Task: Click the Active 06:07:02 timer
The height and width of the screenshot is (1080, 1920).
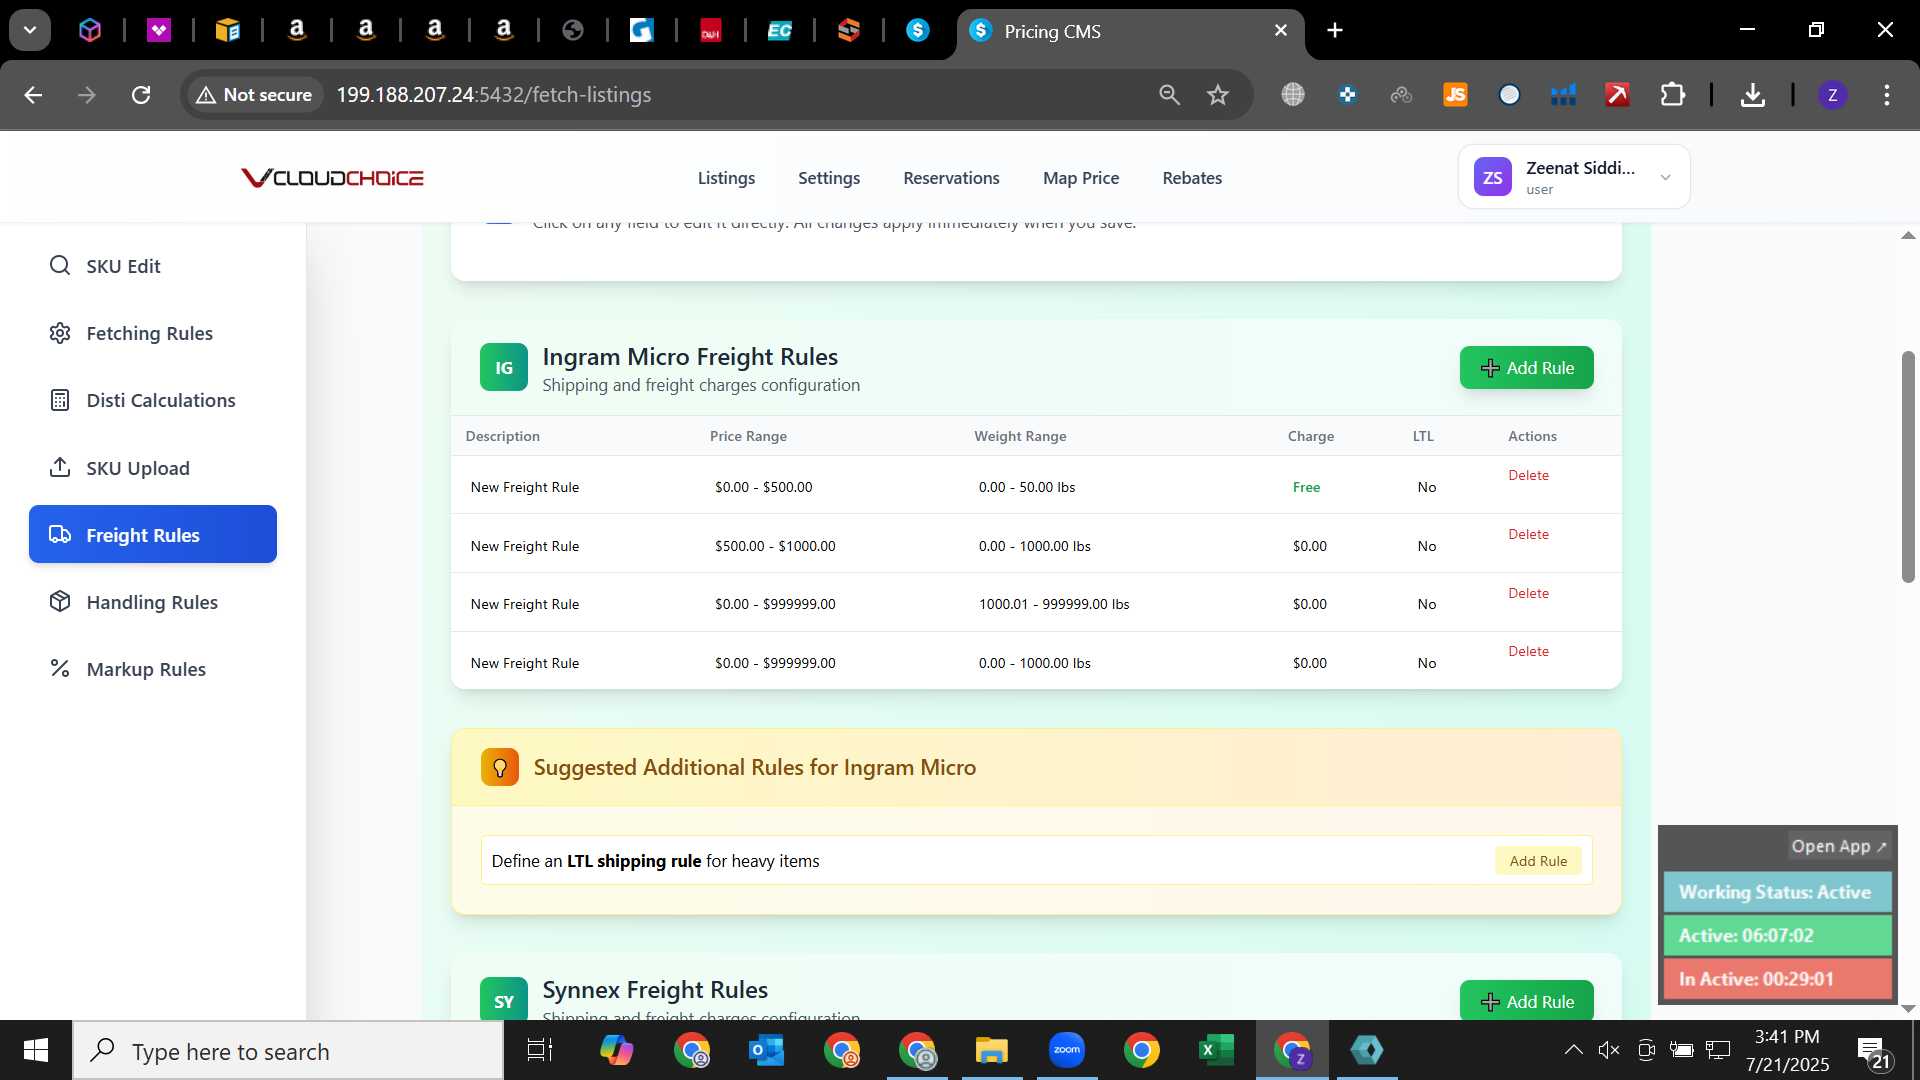Action: tap(1777, 936)
